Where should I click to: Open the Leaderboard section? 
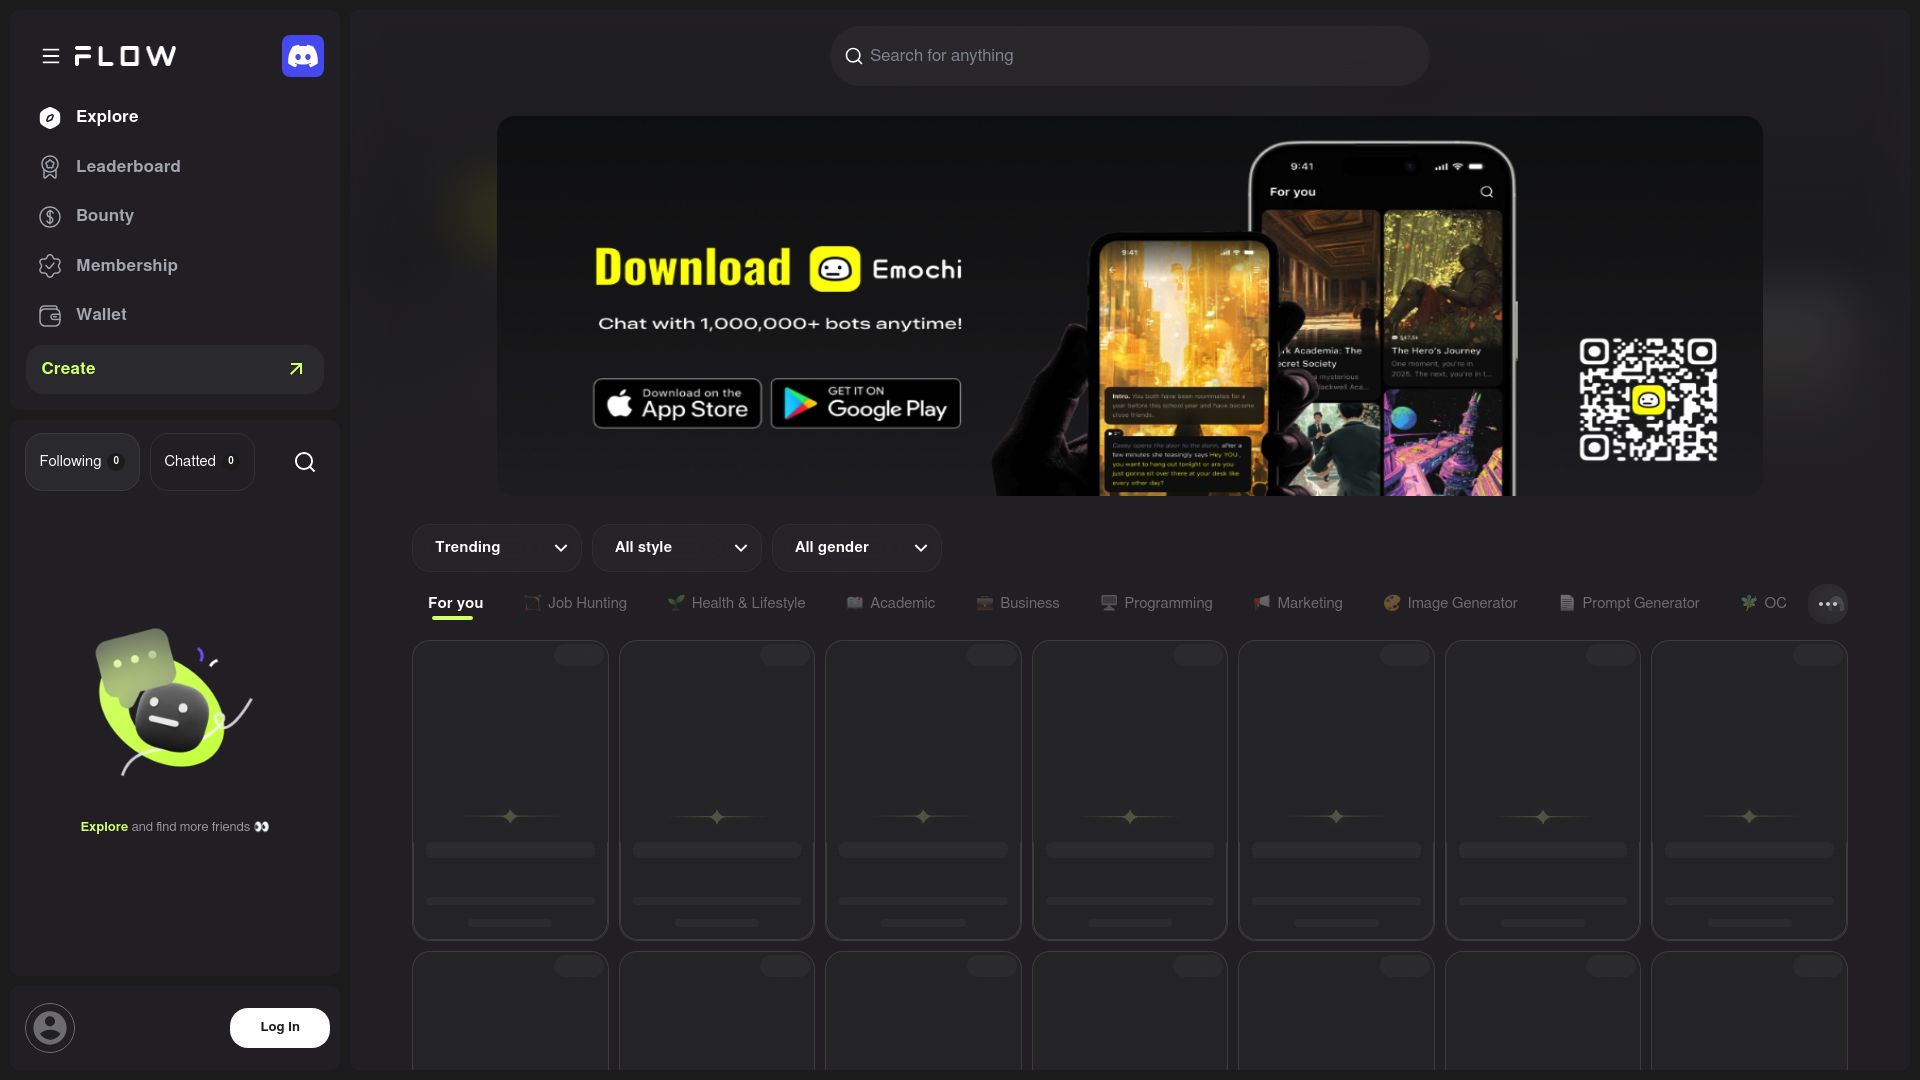click(128, 166)
